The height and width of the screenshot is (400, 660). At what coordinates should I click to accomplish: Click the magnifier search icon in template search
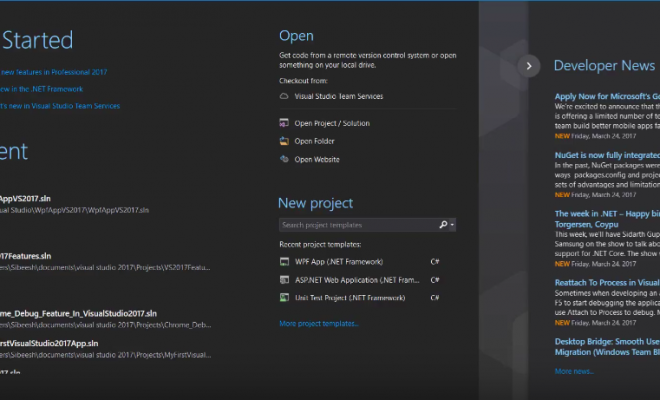click(x=443, y=225)
